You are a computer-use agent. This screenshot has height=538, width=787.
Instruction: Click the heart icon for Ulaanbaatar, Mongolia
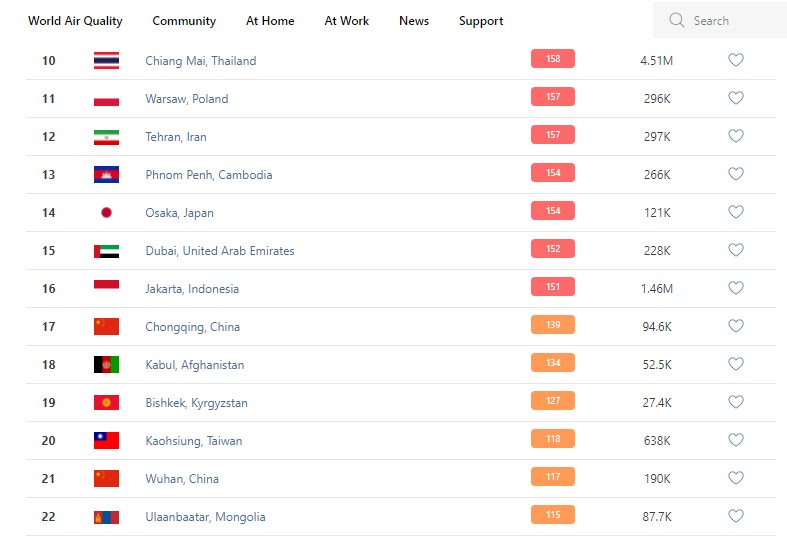[x=736, y=516]
